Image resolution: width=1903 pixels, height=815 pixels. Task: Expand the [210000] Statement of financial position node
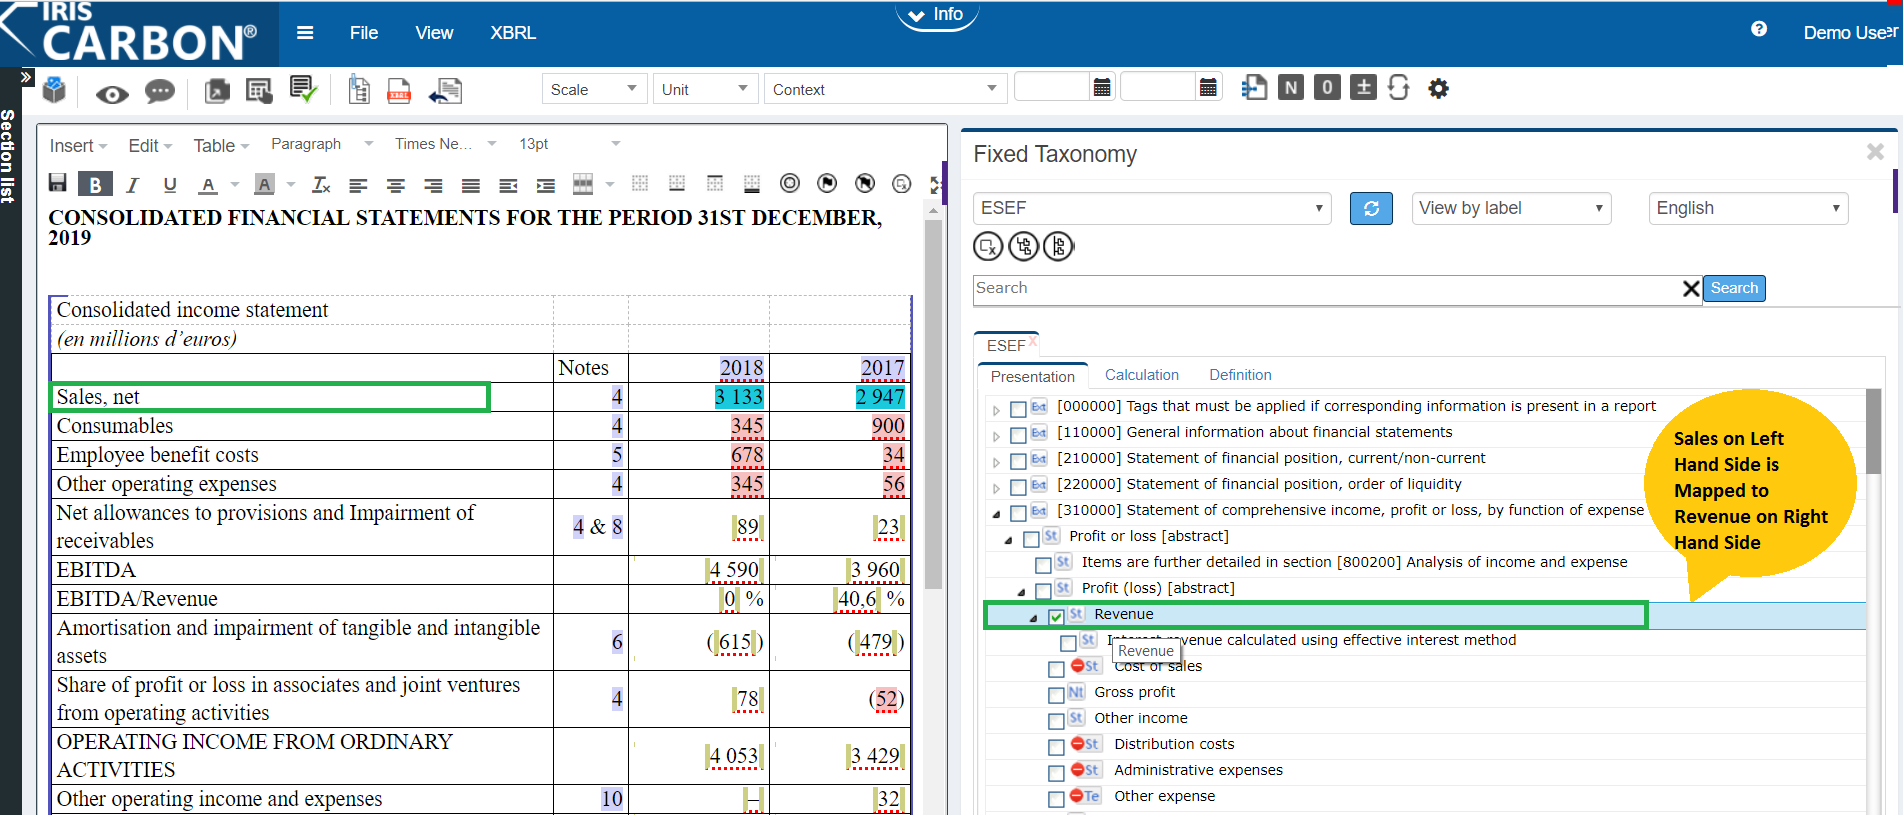pyautogui.click(x=996, y=462)
